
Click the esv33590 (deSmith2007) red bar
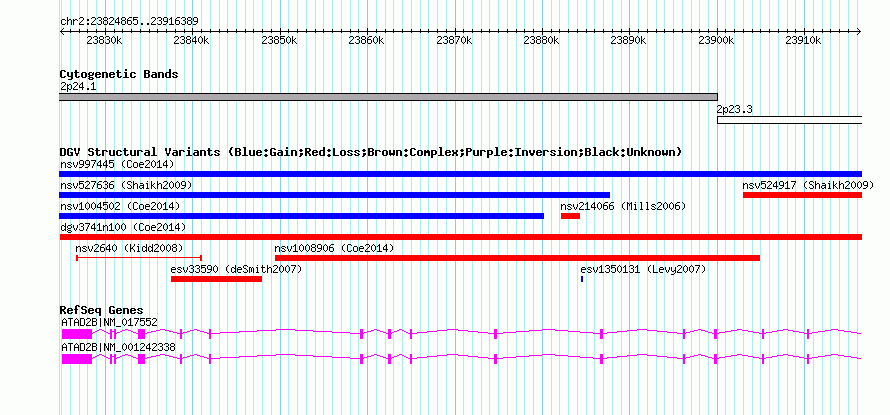tap(216, 279)
